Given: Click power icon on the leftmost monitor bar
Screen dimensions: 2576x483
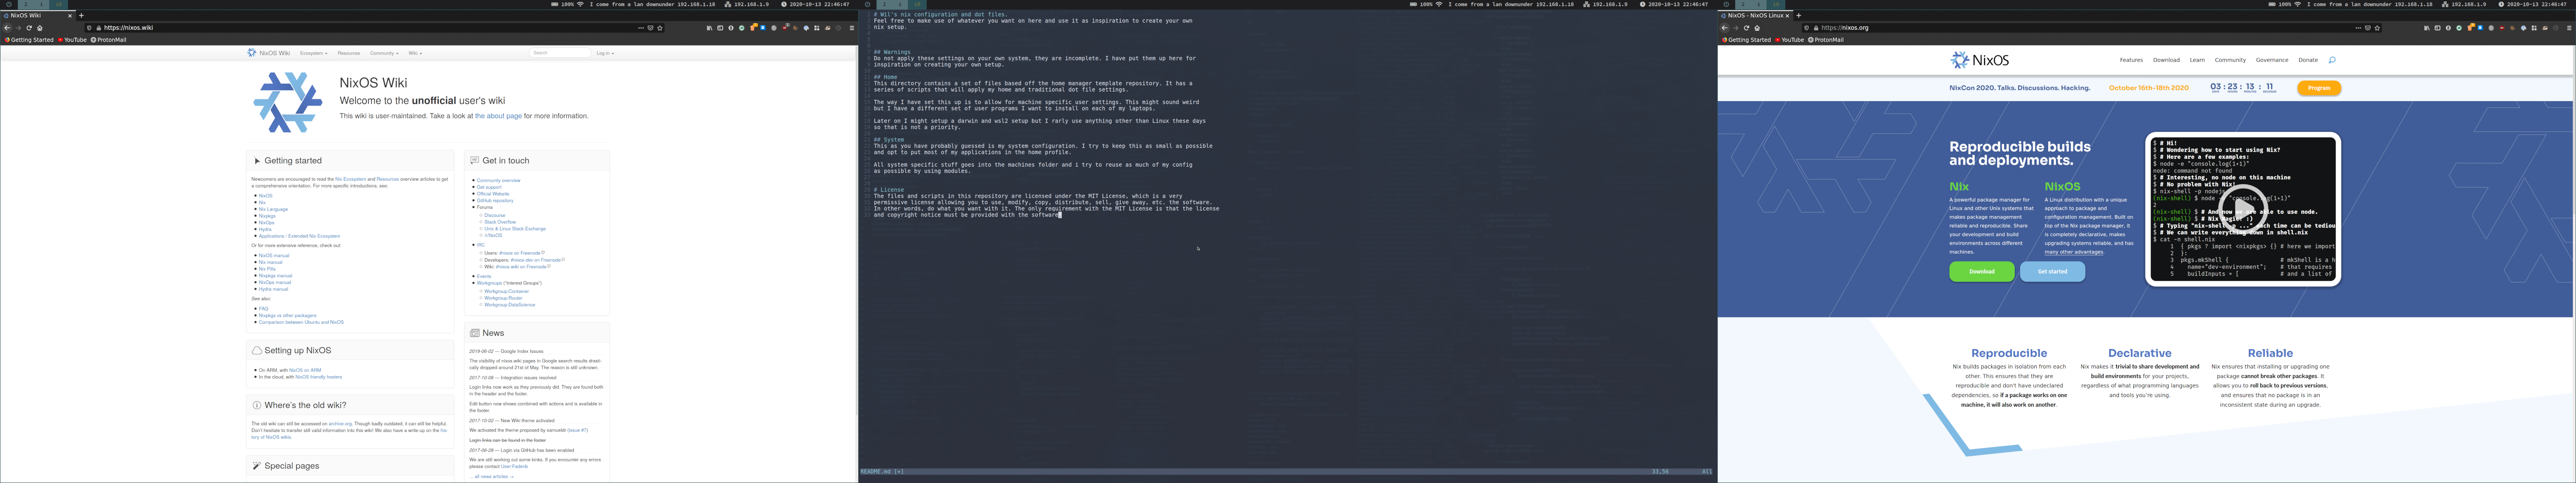Looking at the screenshot, I should tap(9, 4).
